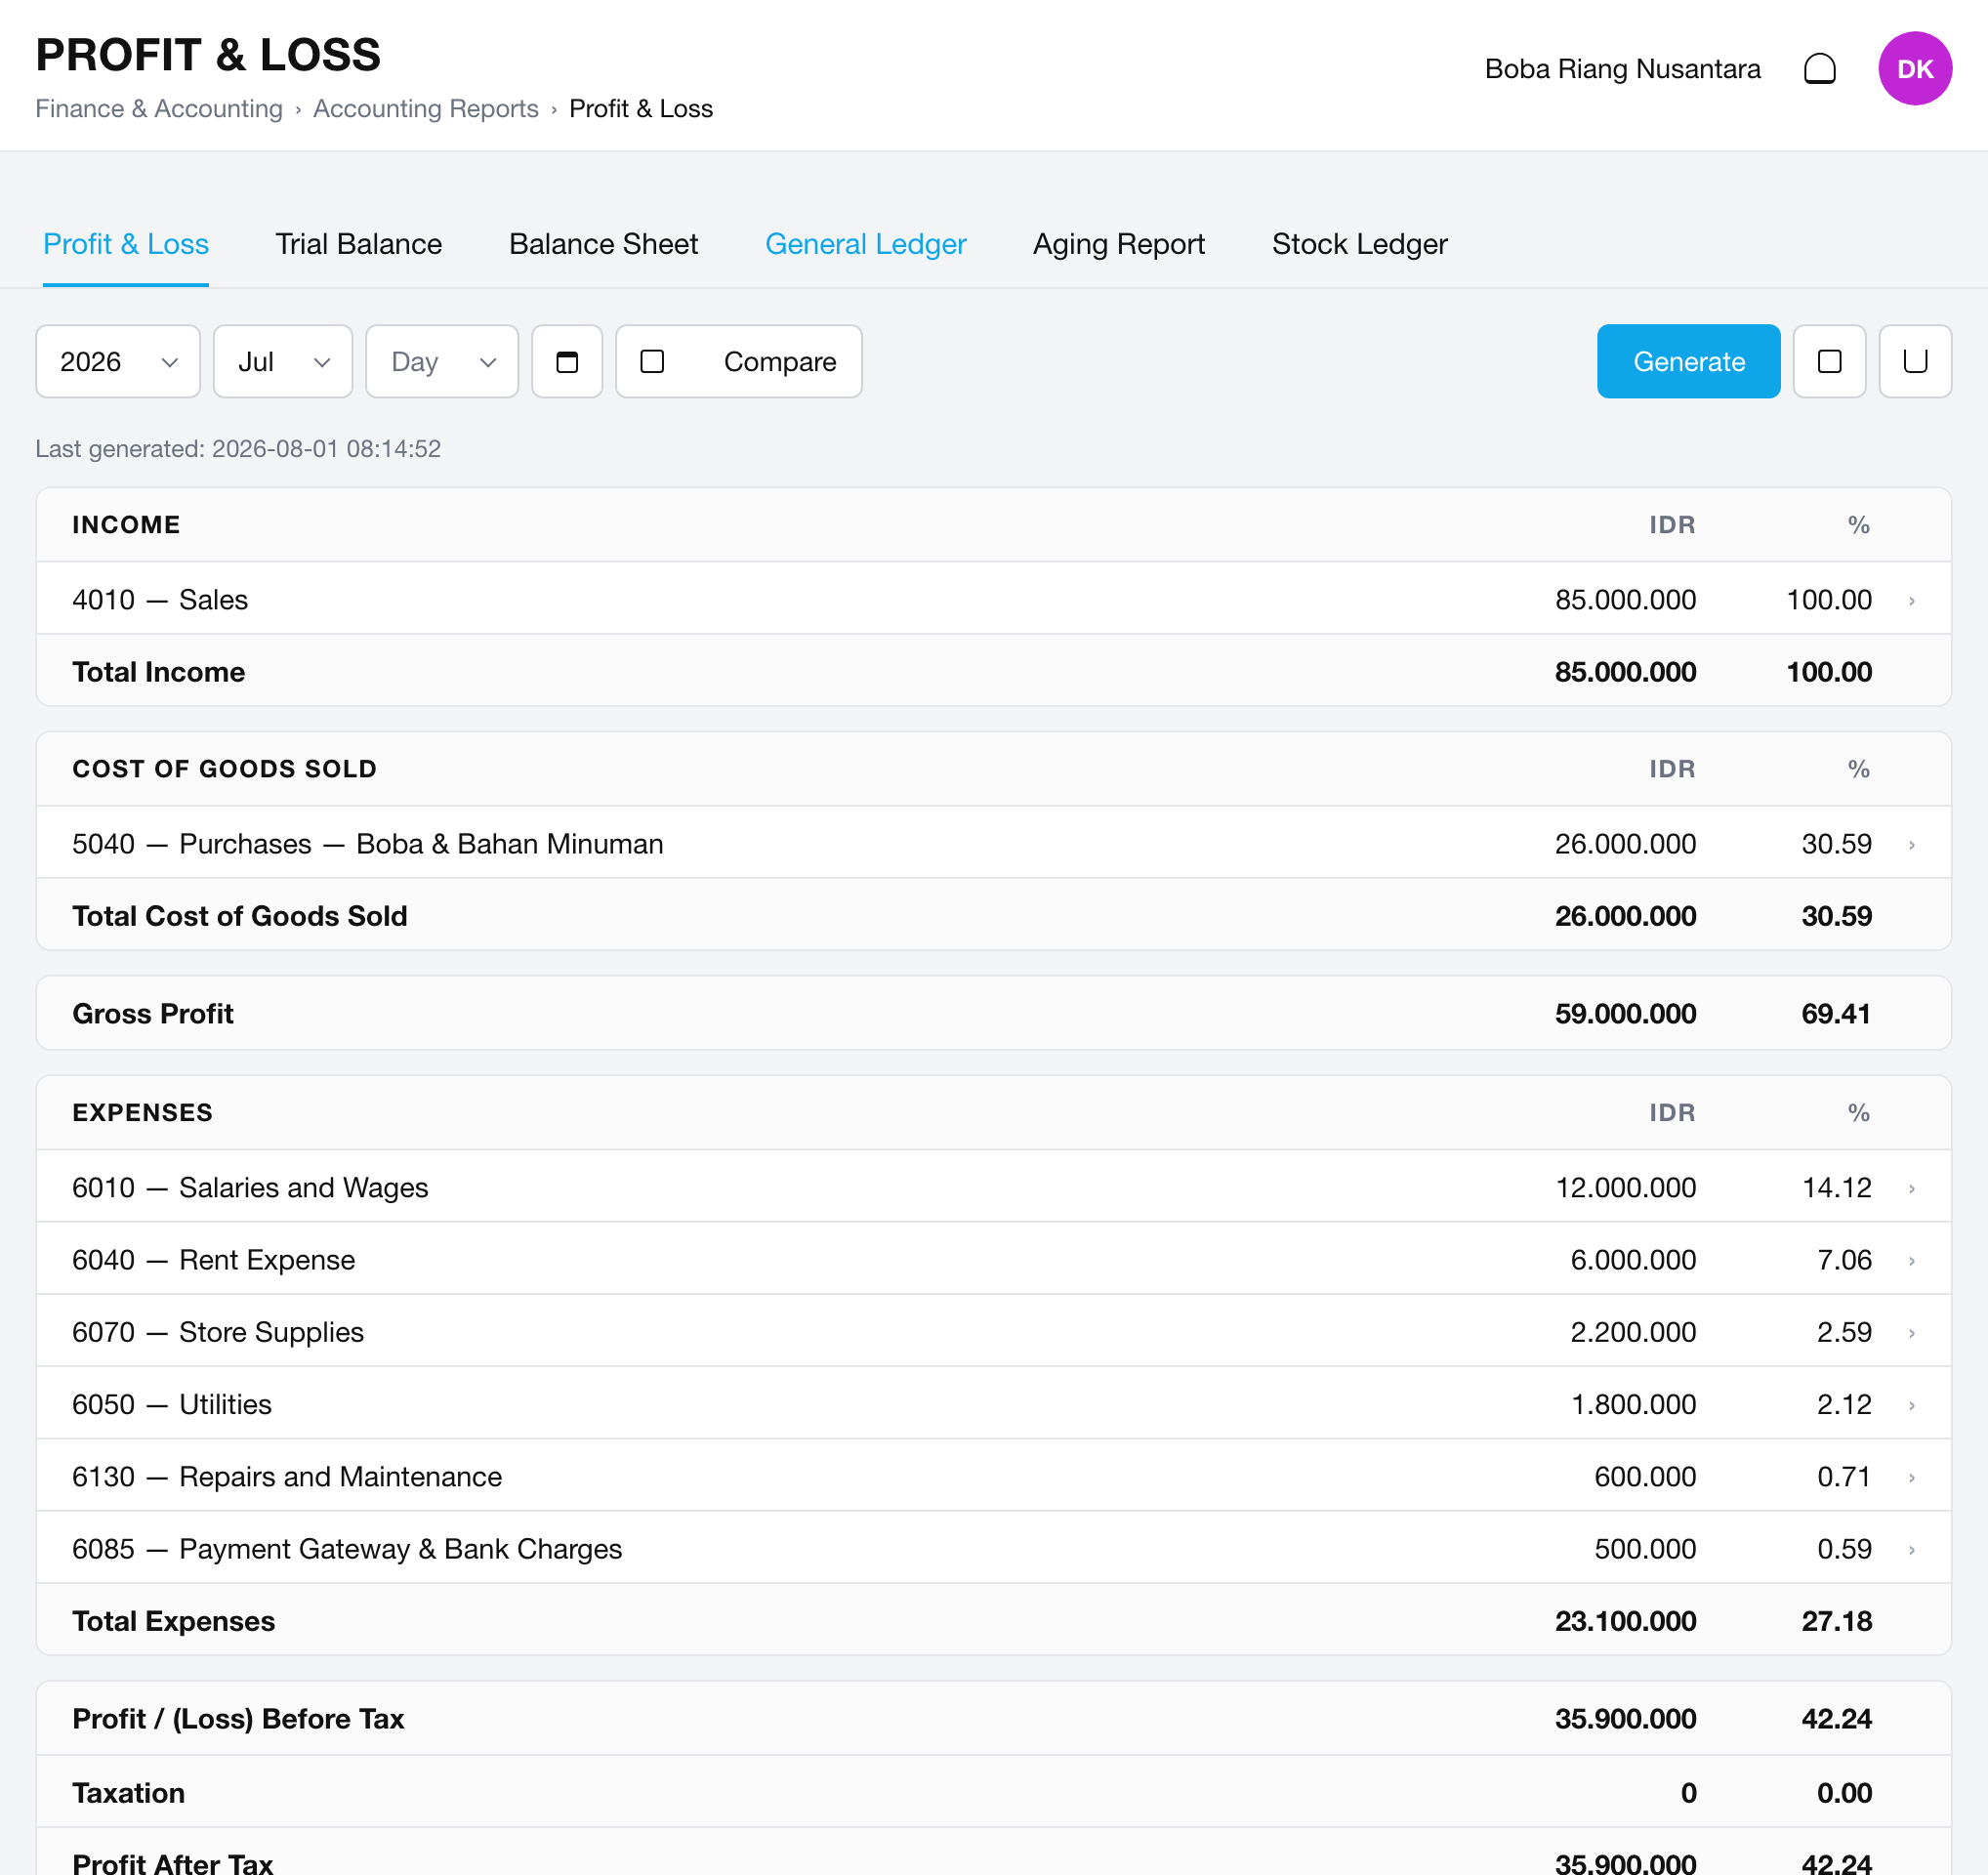The image size is (1988, 1875).
Task: Click the Last generated timestamp text
Action: [238, 449]
